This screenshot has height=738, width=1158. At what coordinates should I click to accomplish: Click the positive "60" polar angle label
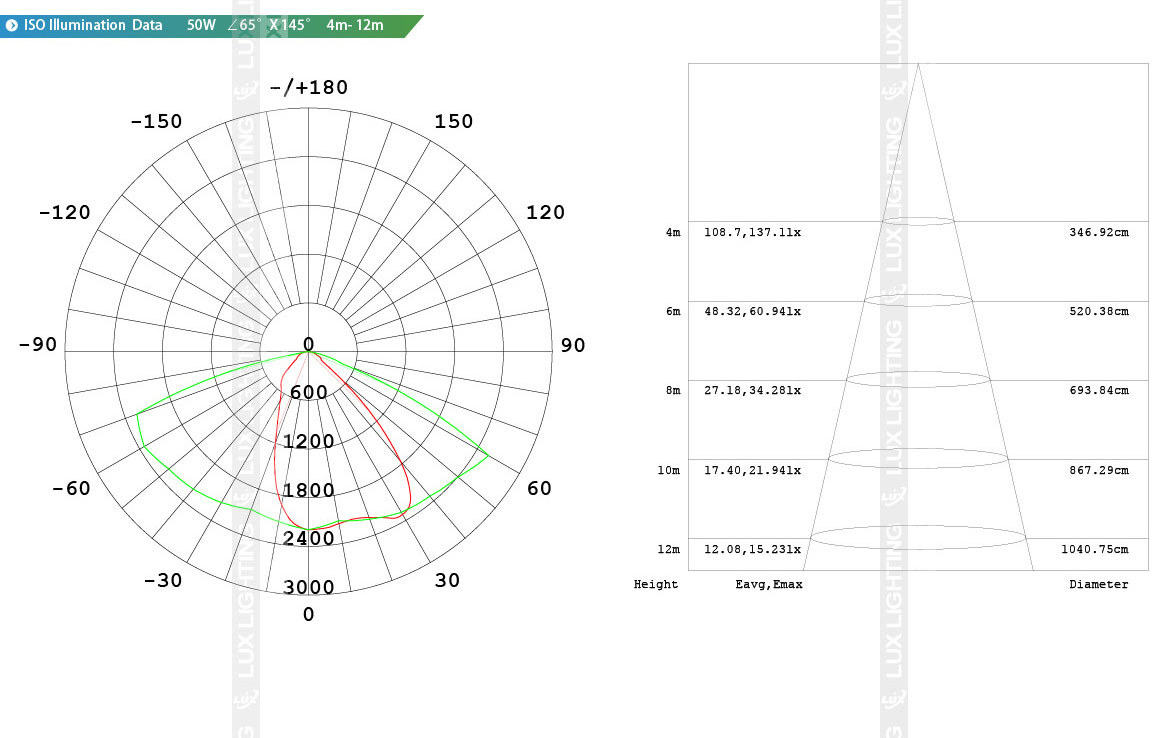pyautogui.click(x=539, y=488)
